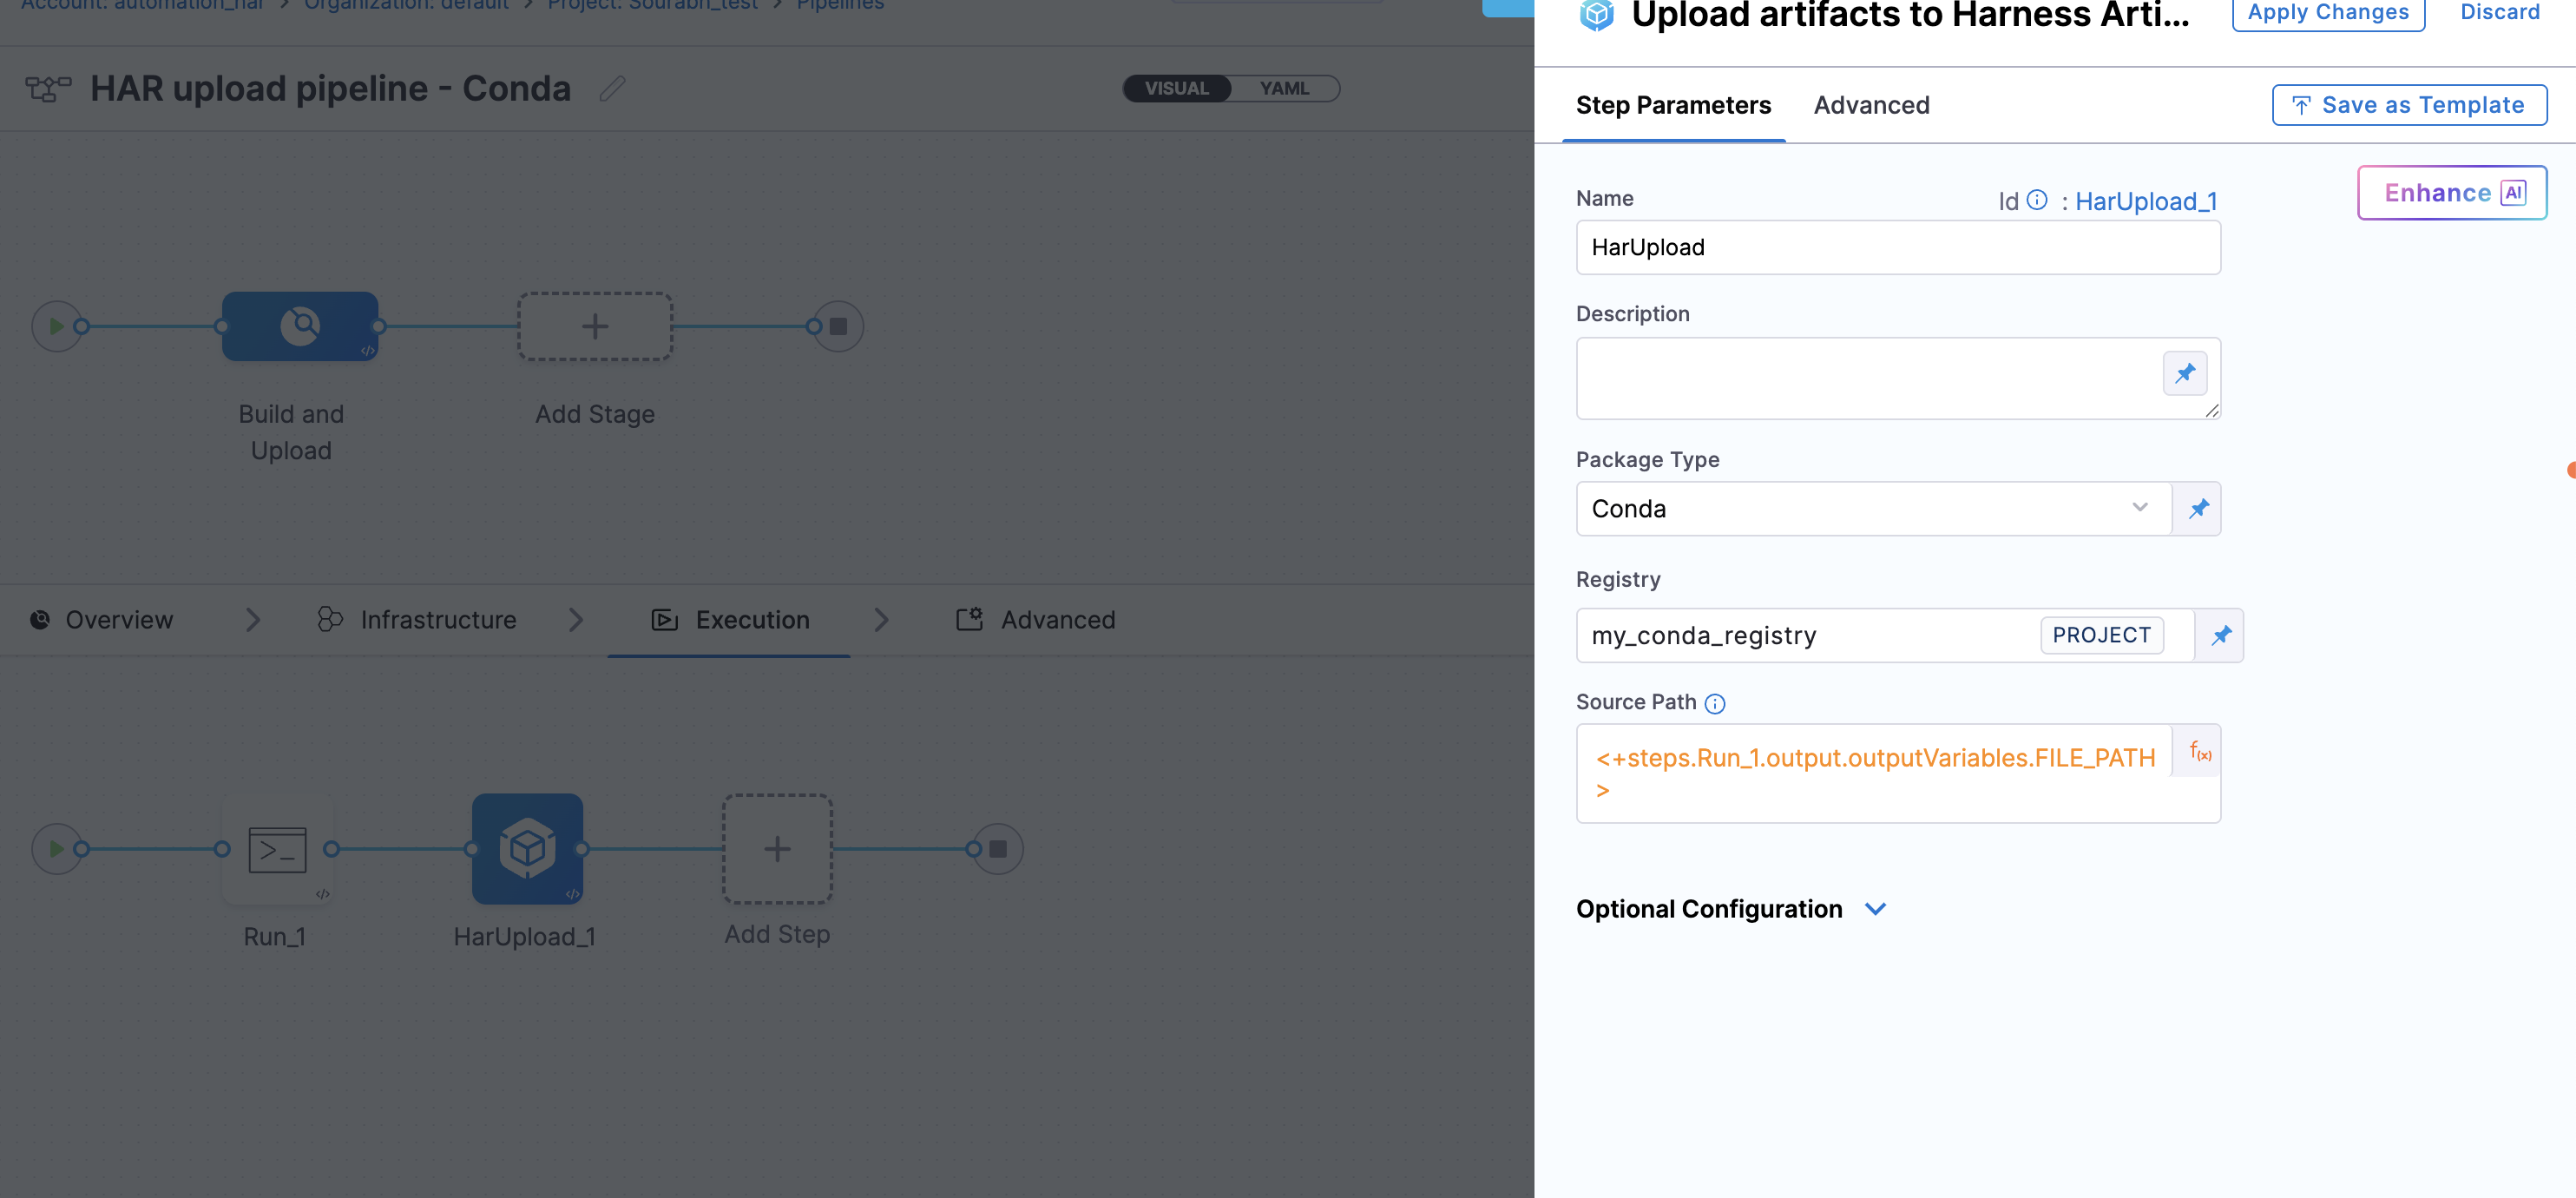The image size is (2576, 1198).
Task: Open the f(x) expression picker for Source Path
Action: click(2197, 753)
